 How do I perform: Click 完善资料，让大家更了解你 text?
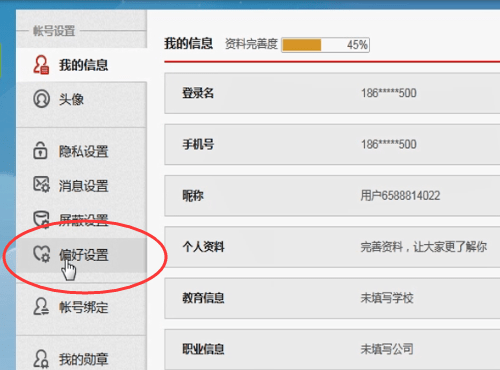424,247
